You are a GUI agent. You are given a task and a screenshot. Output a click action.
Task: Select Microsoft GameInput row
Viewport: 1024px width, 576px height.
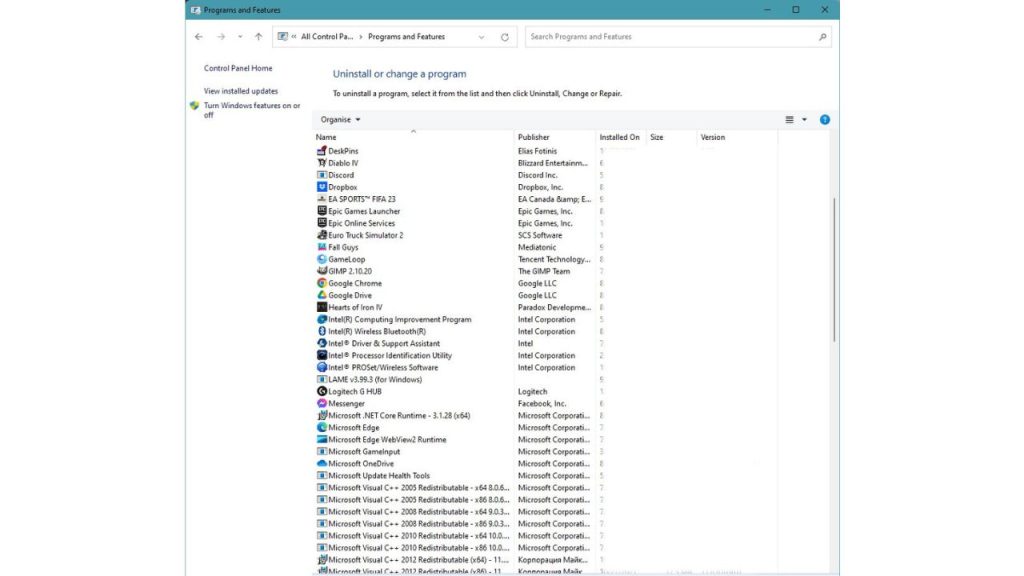pyautogui.click(x=545, y=452)
